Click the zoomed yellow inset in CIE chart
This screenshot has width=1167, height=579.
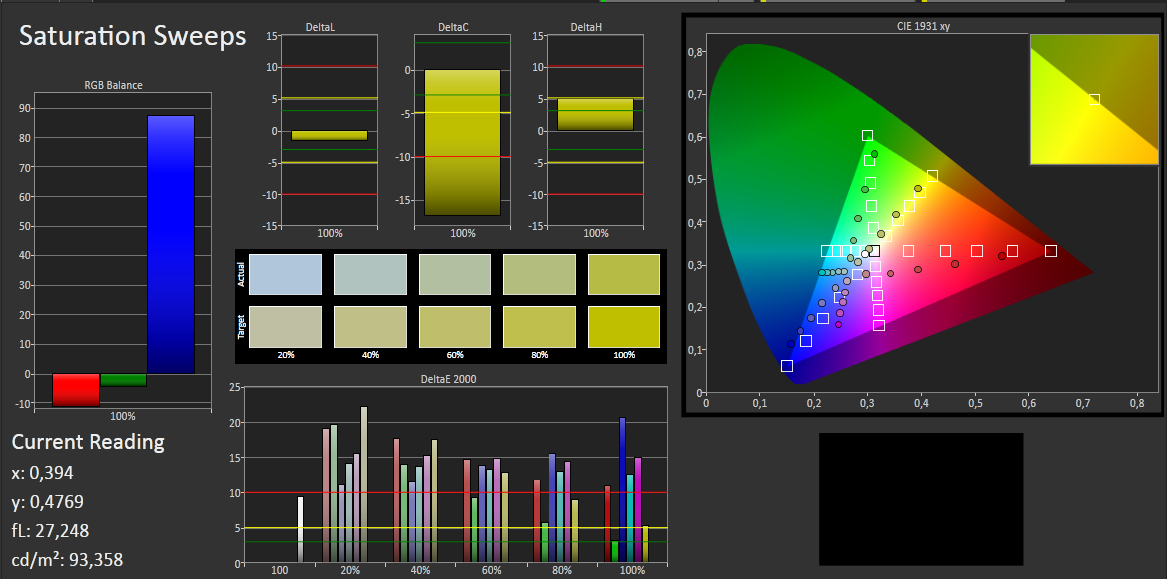(1094, 99)
